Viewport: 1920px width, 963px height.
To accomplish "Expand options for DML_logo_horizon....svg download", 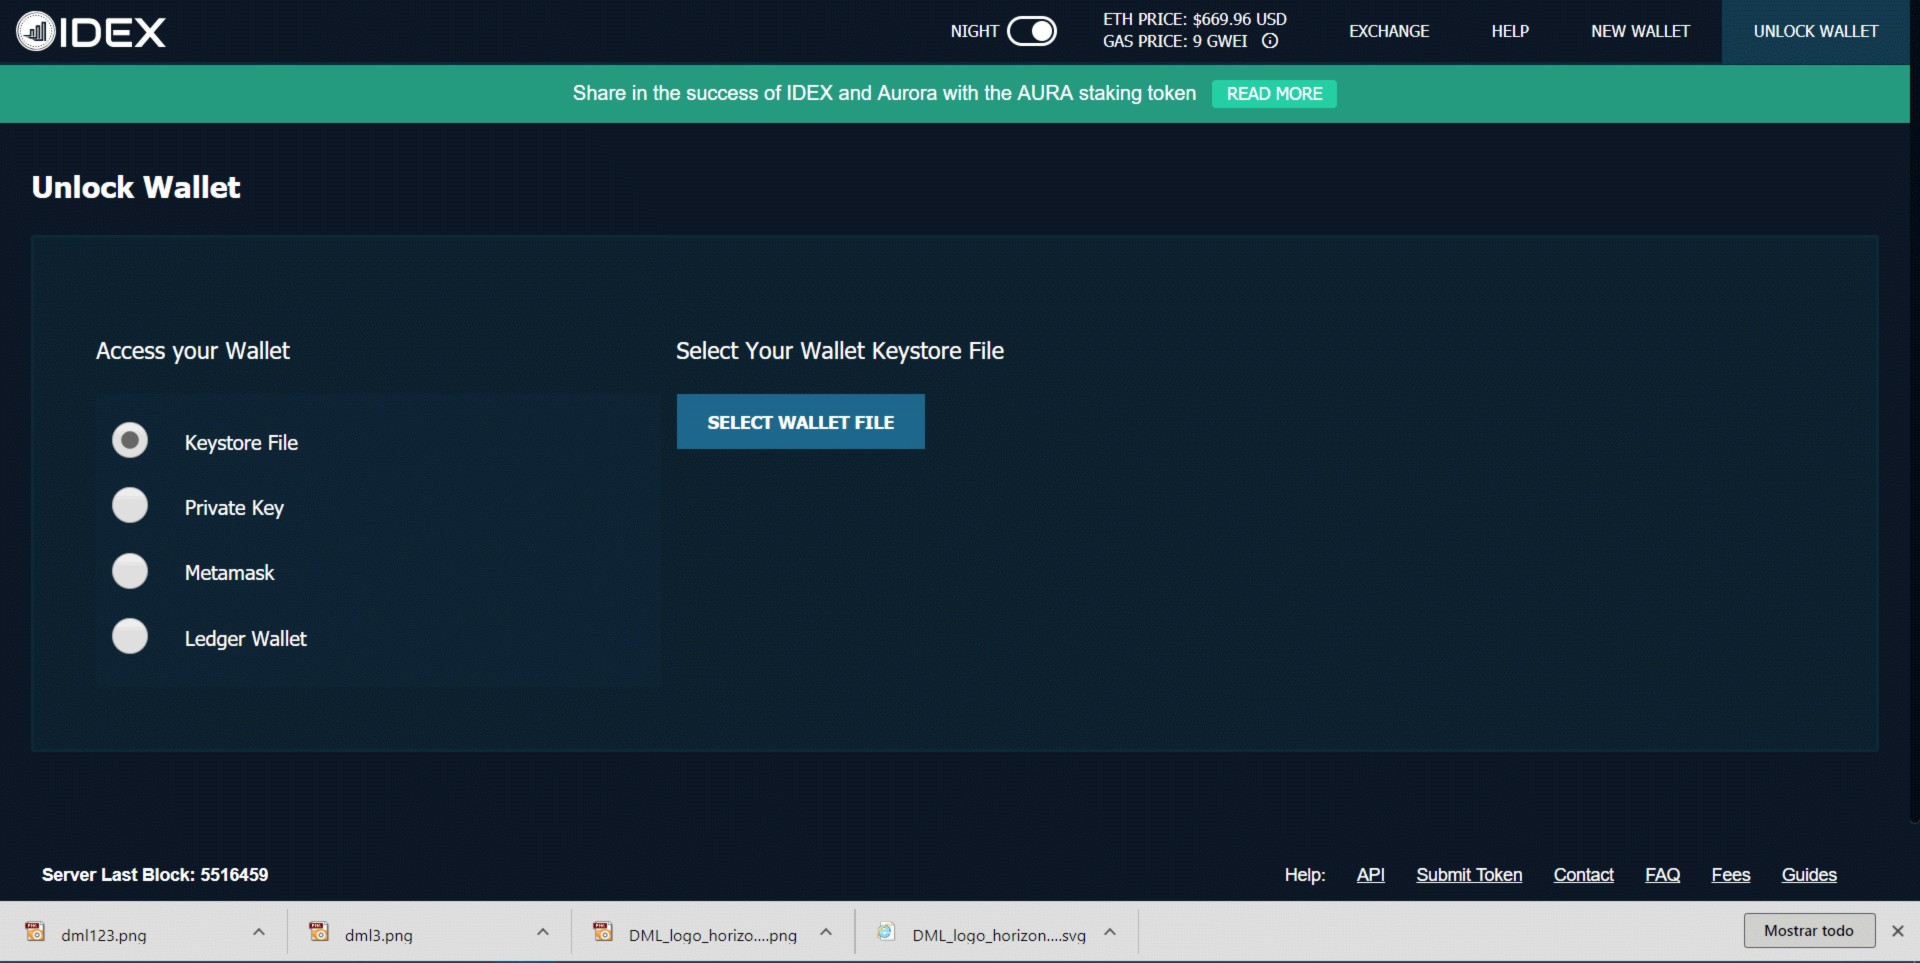I will coord(1110,932).
